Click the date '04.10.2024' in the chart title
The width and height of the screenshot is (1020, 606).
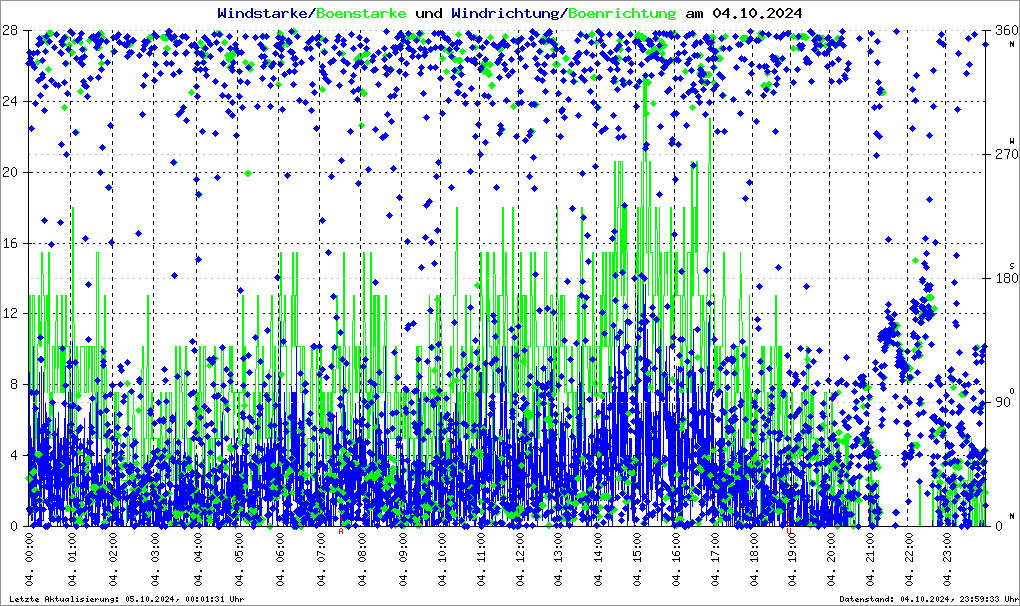757,13
